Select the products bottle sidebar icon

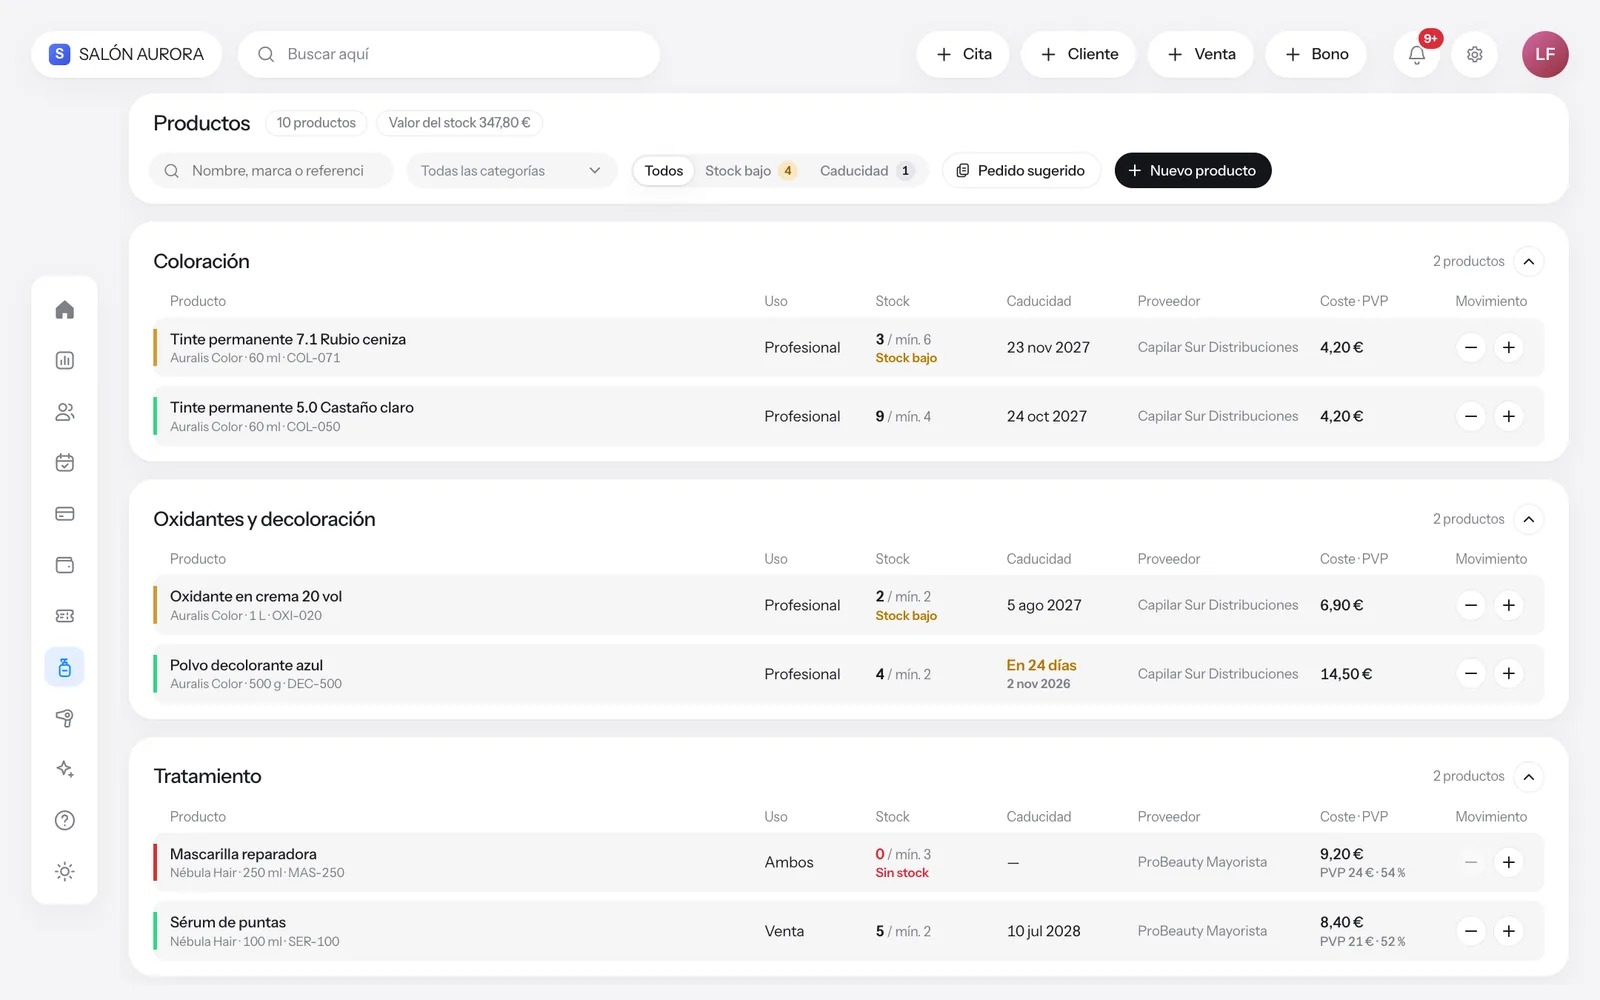[65, 667]
